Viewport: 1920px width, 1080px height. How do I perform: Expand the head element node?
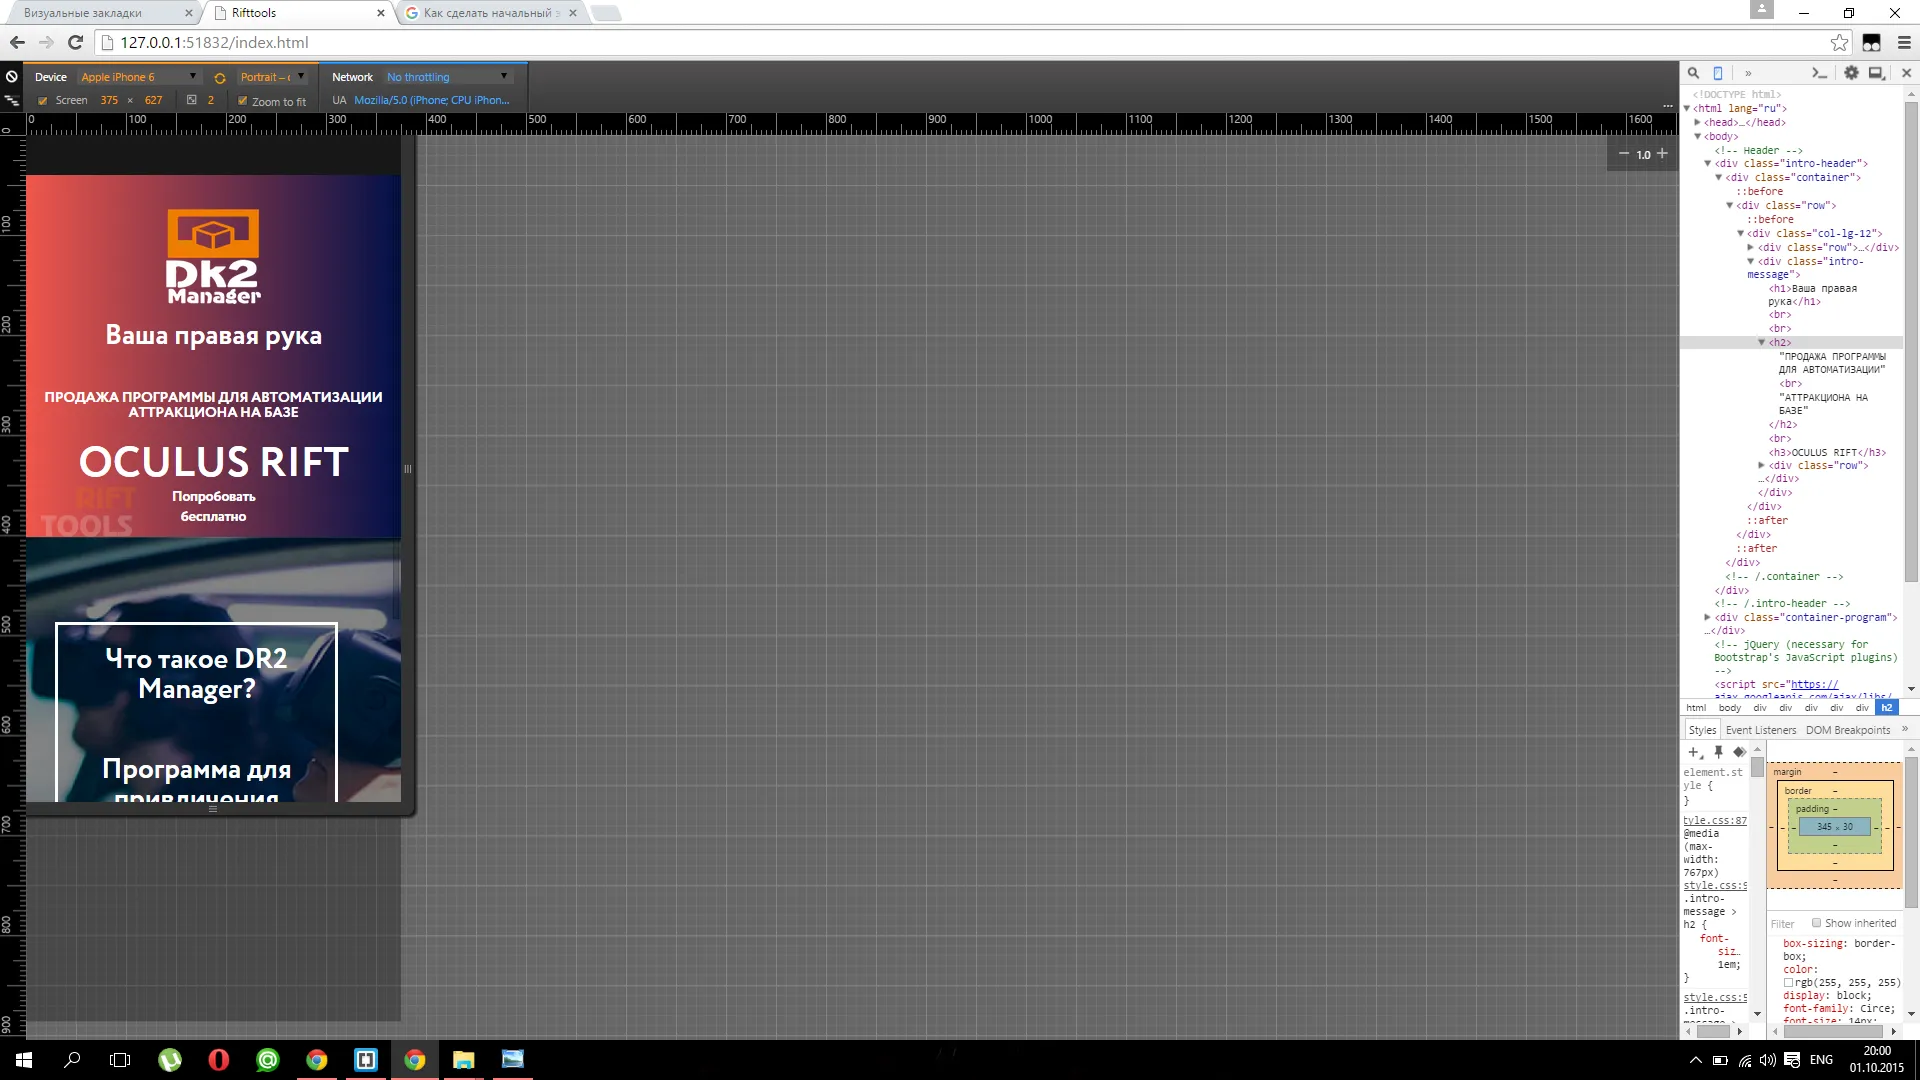(1697, 122)
